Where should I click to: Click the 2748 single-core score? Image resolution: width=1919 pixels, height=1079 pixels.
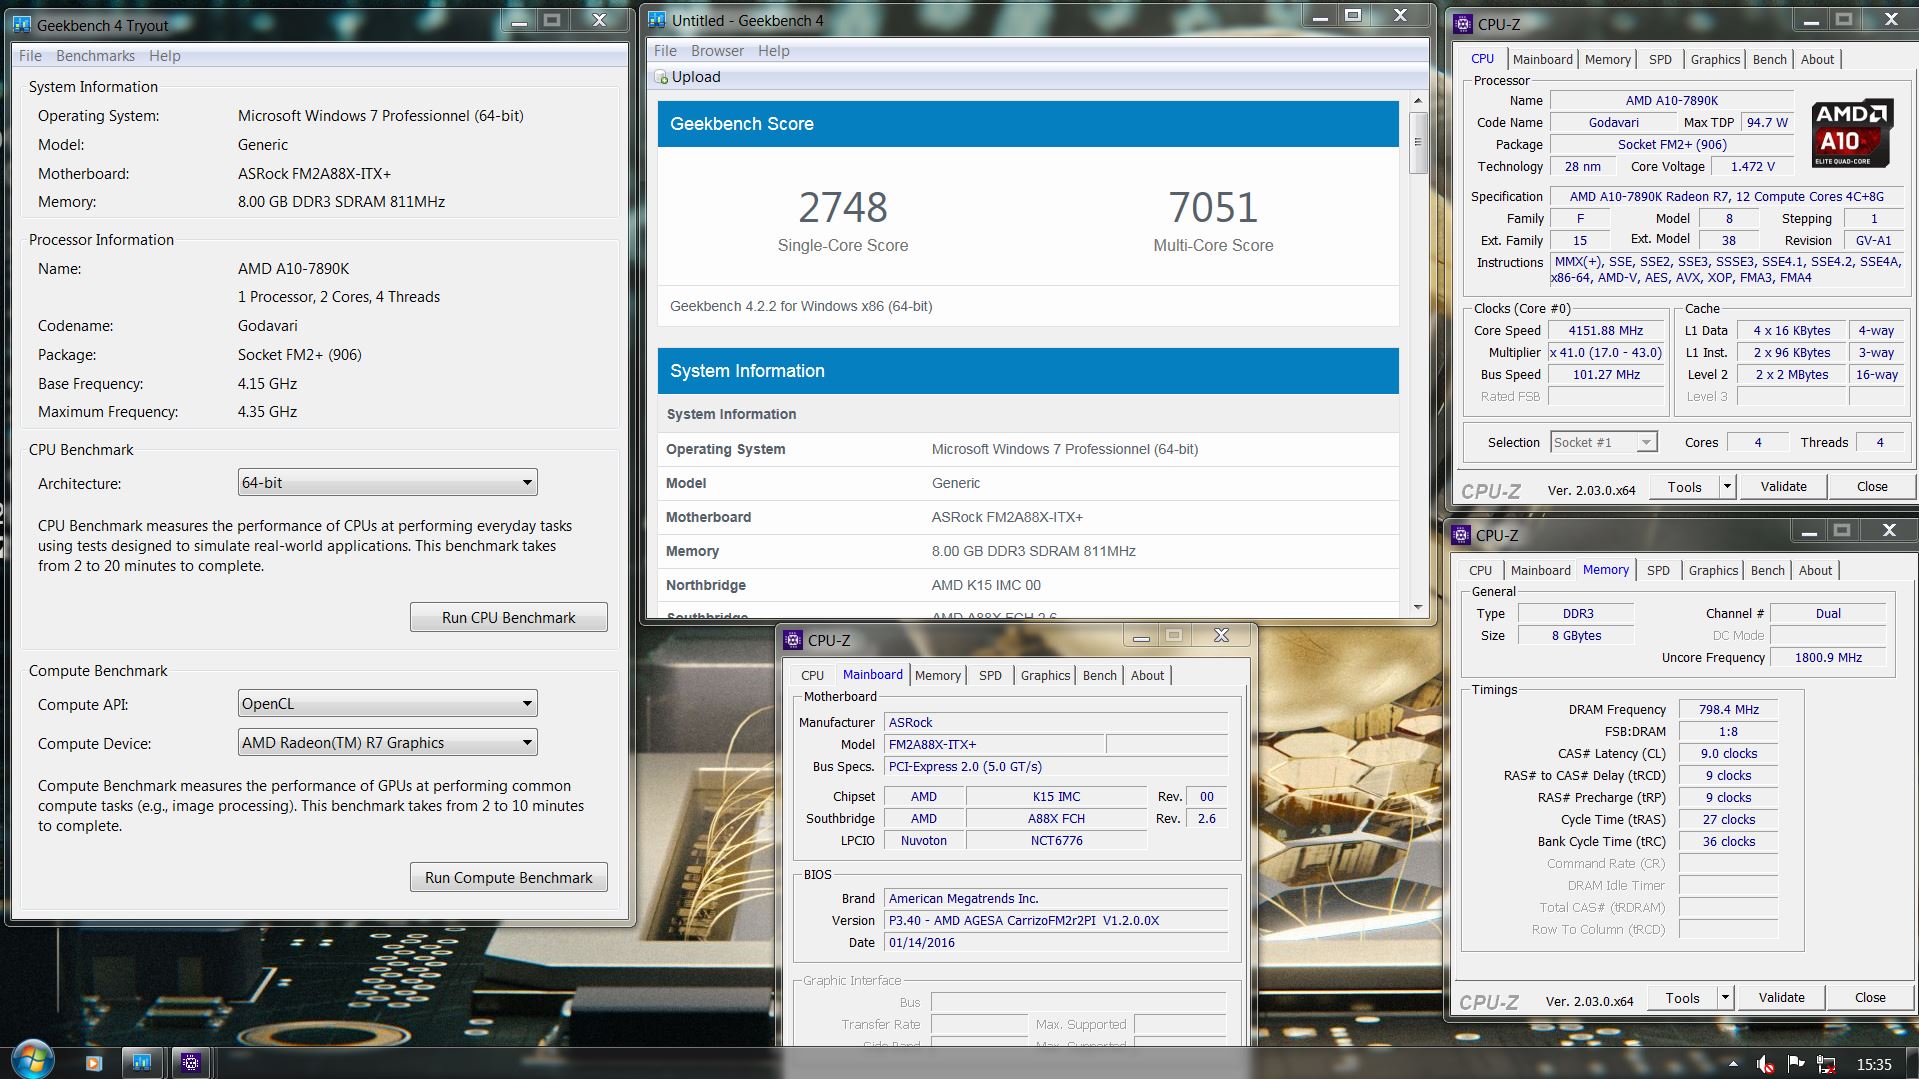pos(842,208)
